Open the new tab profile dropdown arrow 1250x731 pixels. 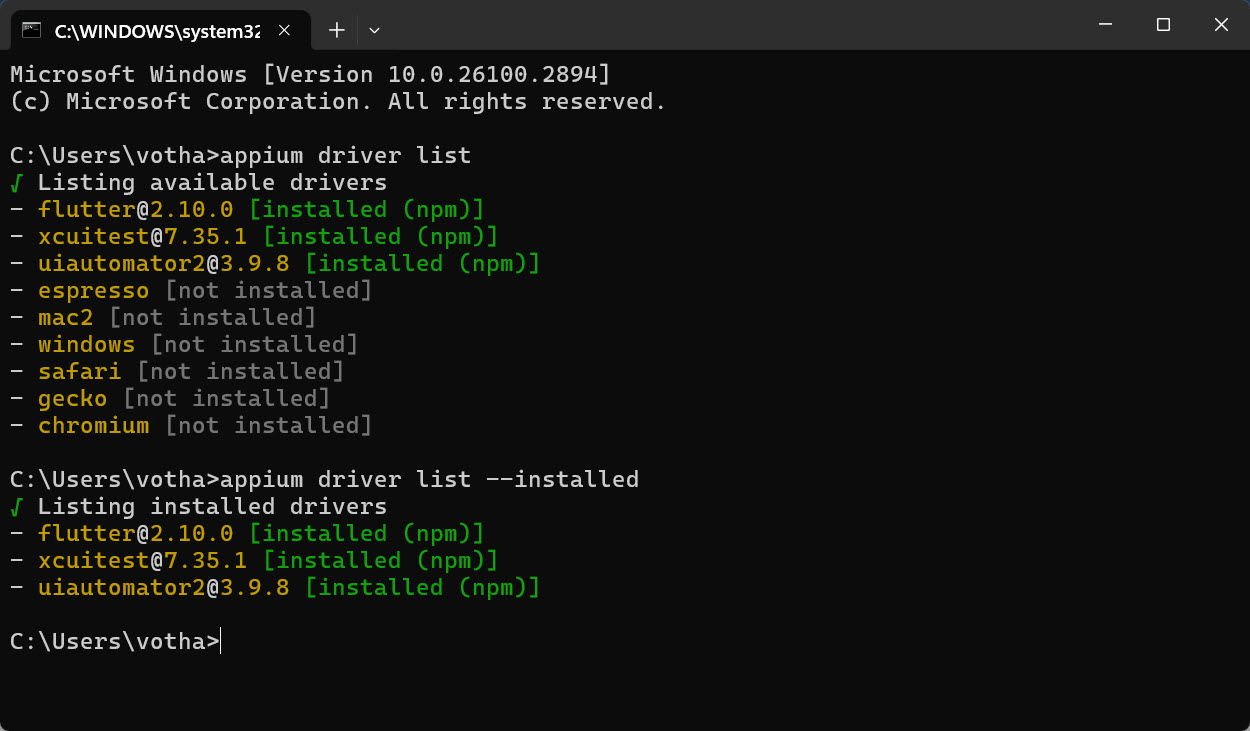(x=374, y=30)
